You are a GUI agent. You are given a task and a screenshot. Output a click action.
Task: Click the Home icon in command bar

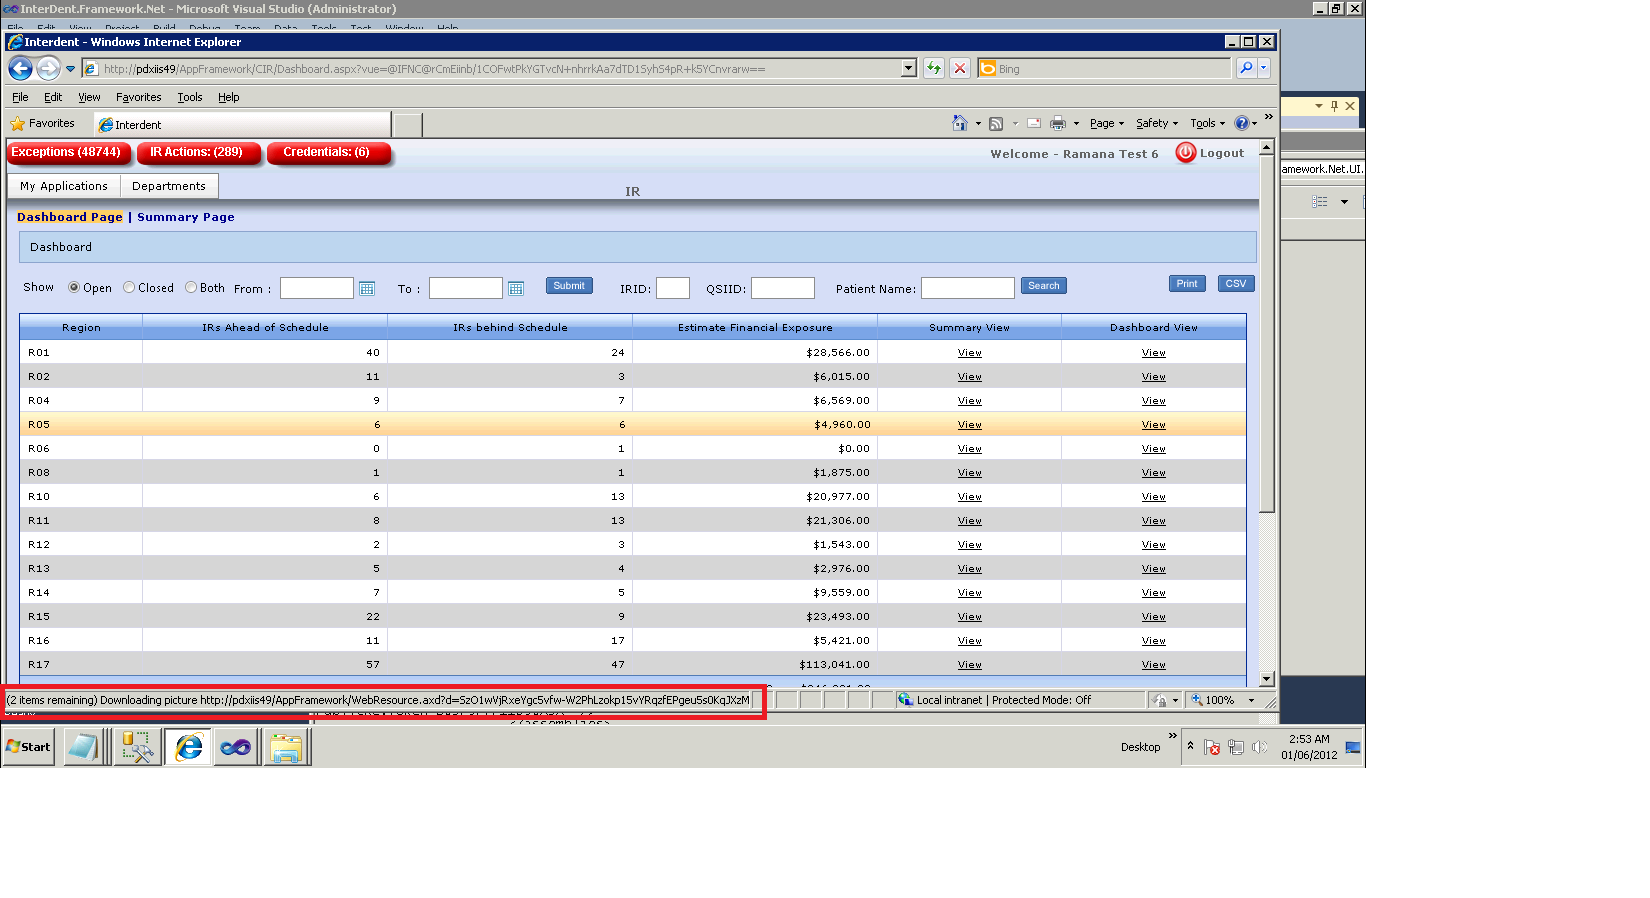pyautogui.click(x=959, y=123)
